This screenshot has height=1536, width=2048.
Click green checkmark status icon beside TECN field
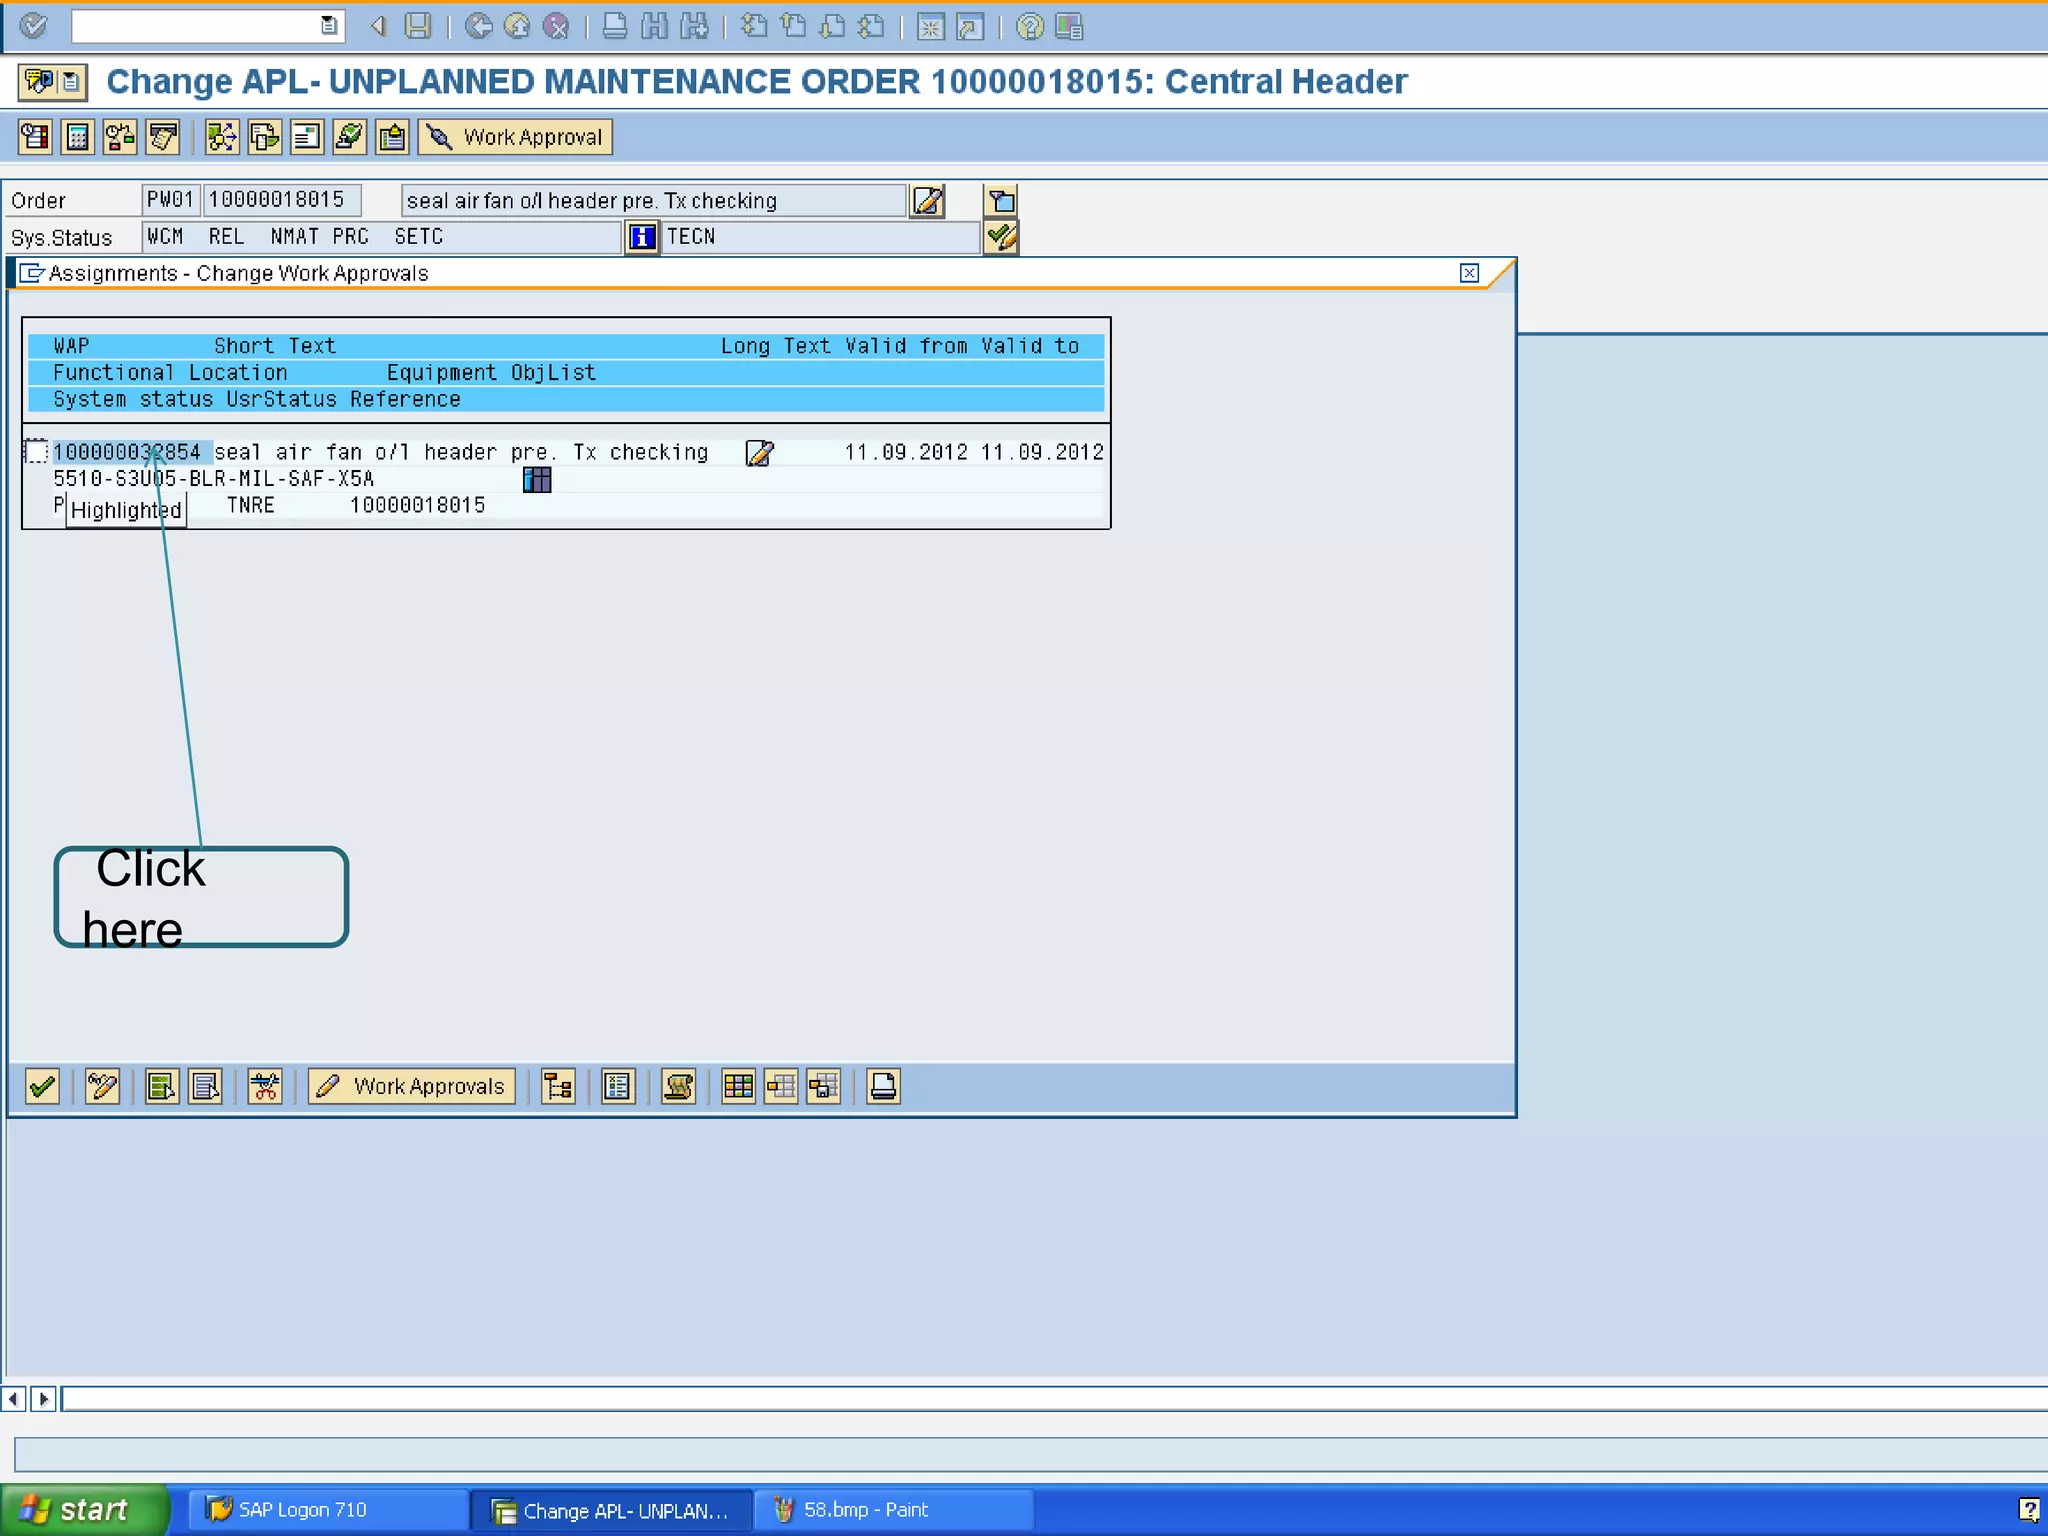1001,237
